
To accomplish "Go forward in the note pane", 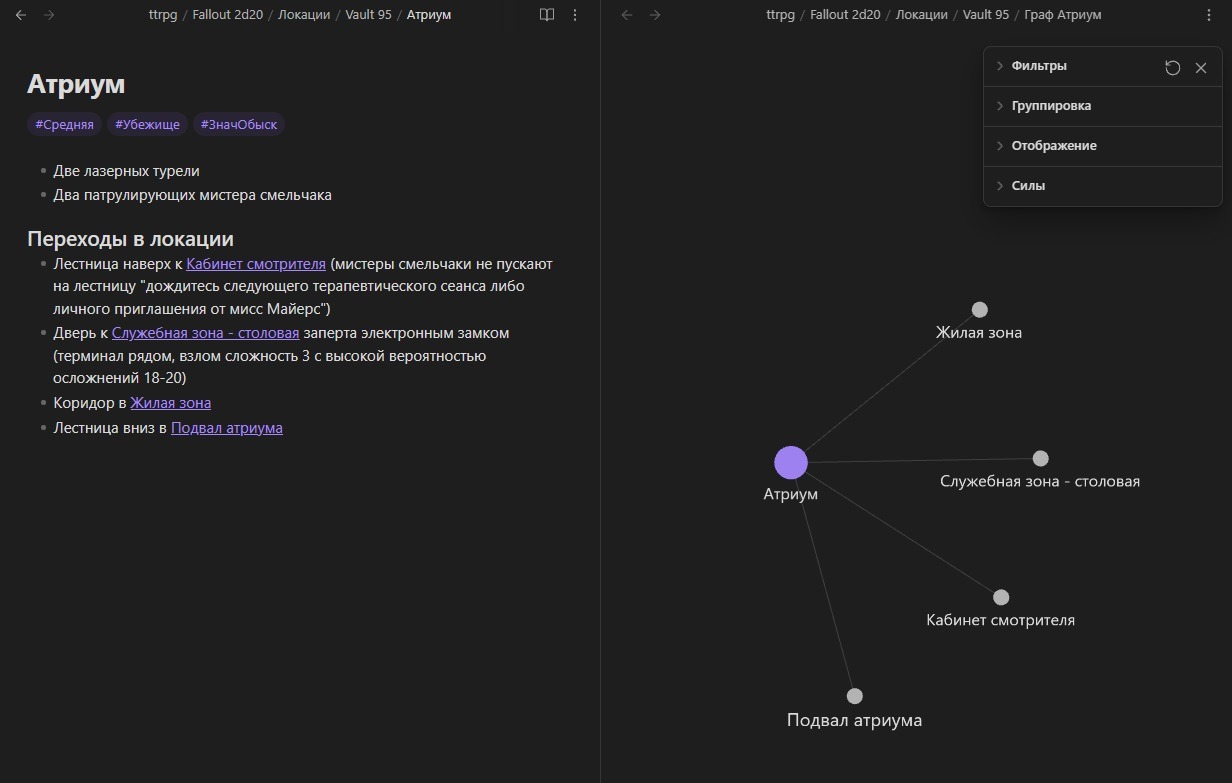I will (x=49, y=15).
